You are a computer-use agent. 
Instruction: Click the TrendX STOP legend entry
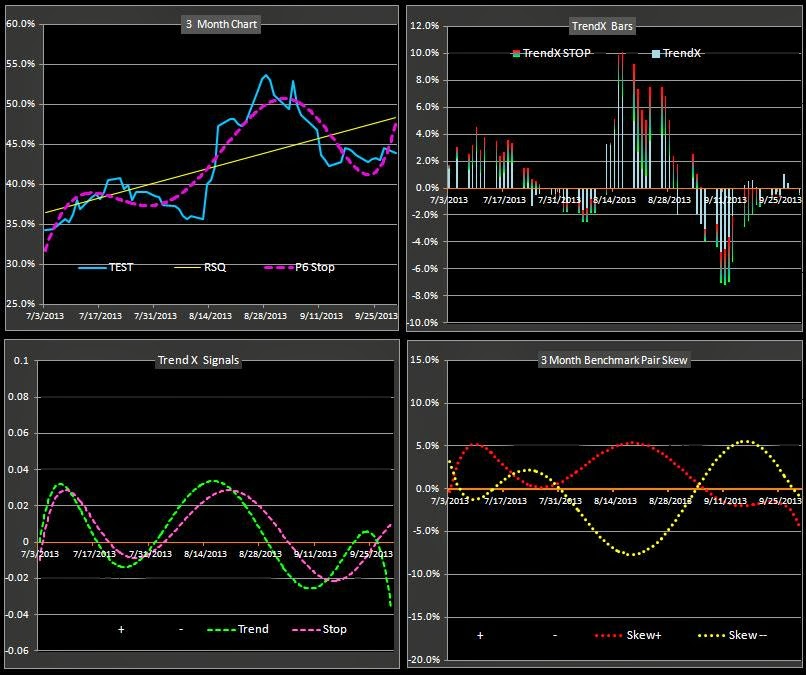pos(552,53)
